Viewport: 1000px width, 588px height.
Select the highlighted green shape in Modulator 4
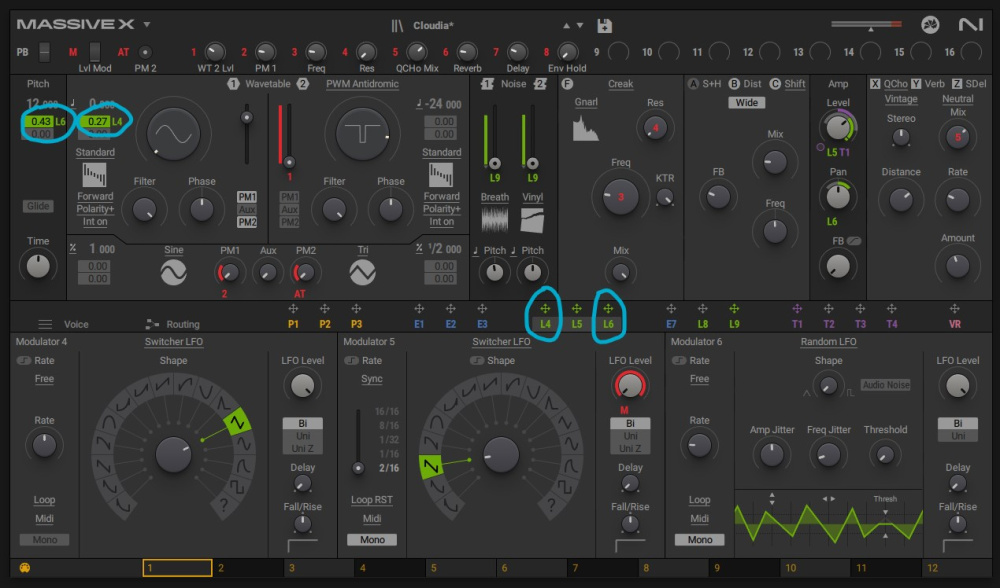click(237, 422)
